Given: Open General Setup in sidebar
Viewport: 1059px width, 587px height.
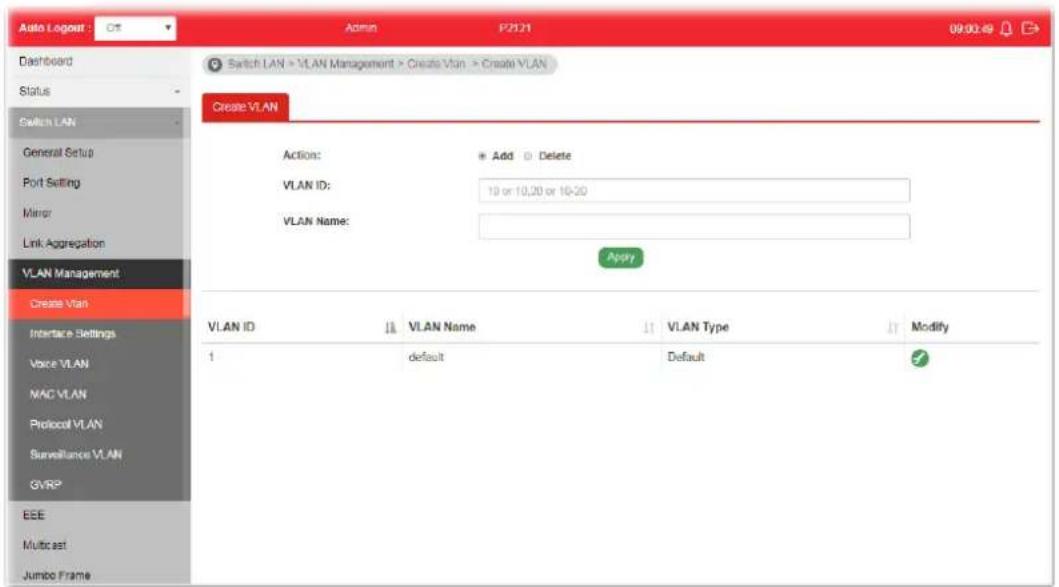Looking at the screenshot, I should pyautogui.click(x=99, y=153).
